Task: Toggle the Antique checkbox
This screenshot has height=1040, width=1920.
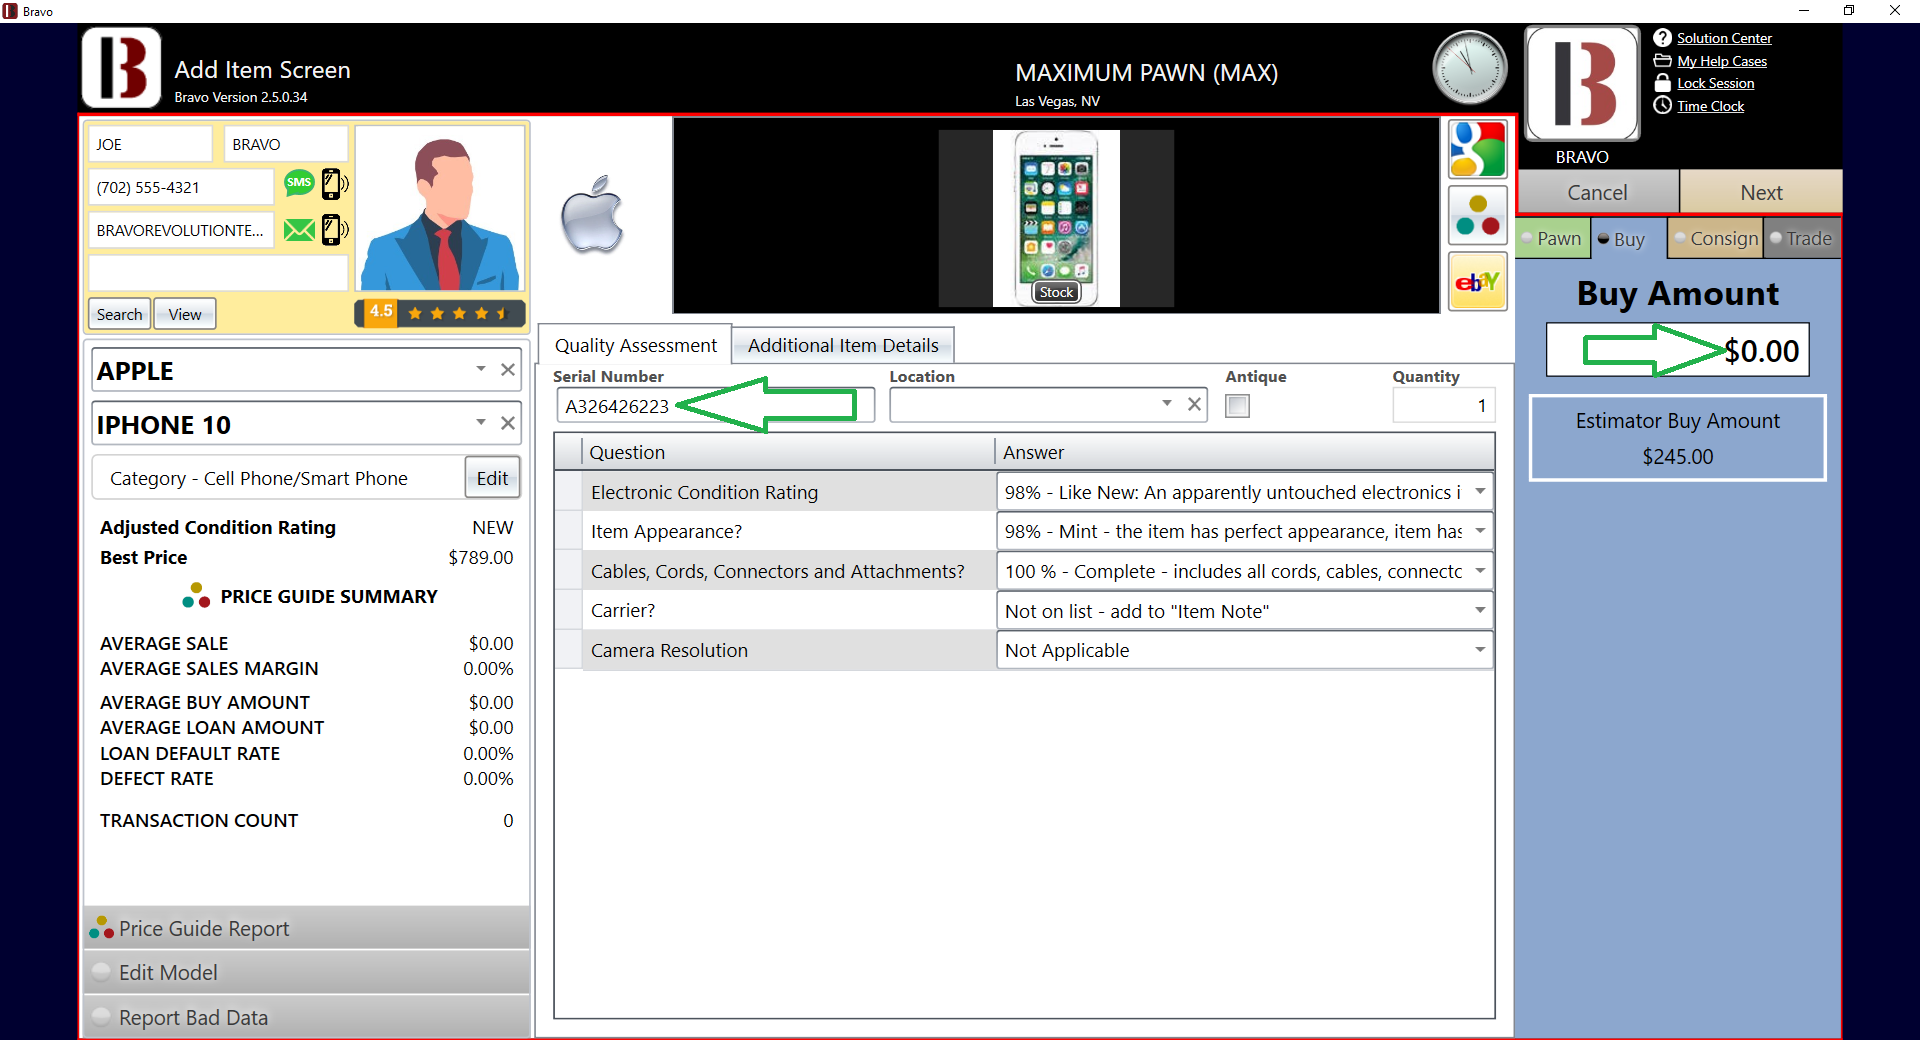Action: pyautogui.click(x=1237, y=406)
